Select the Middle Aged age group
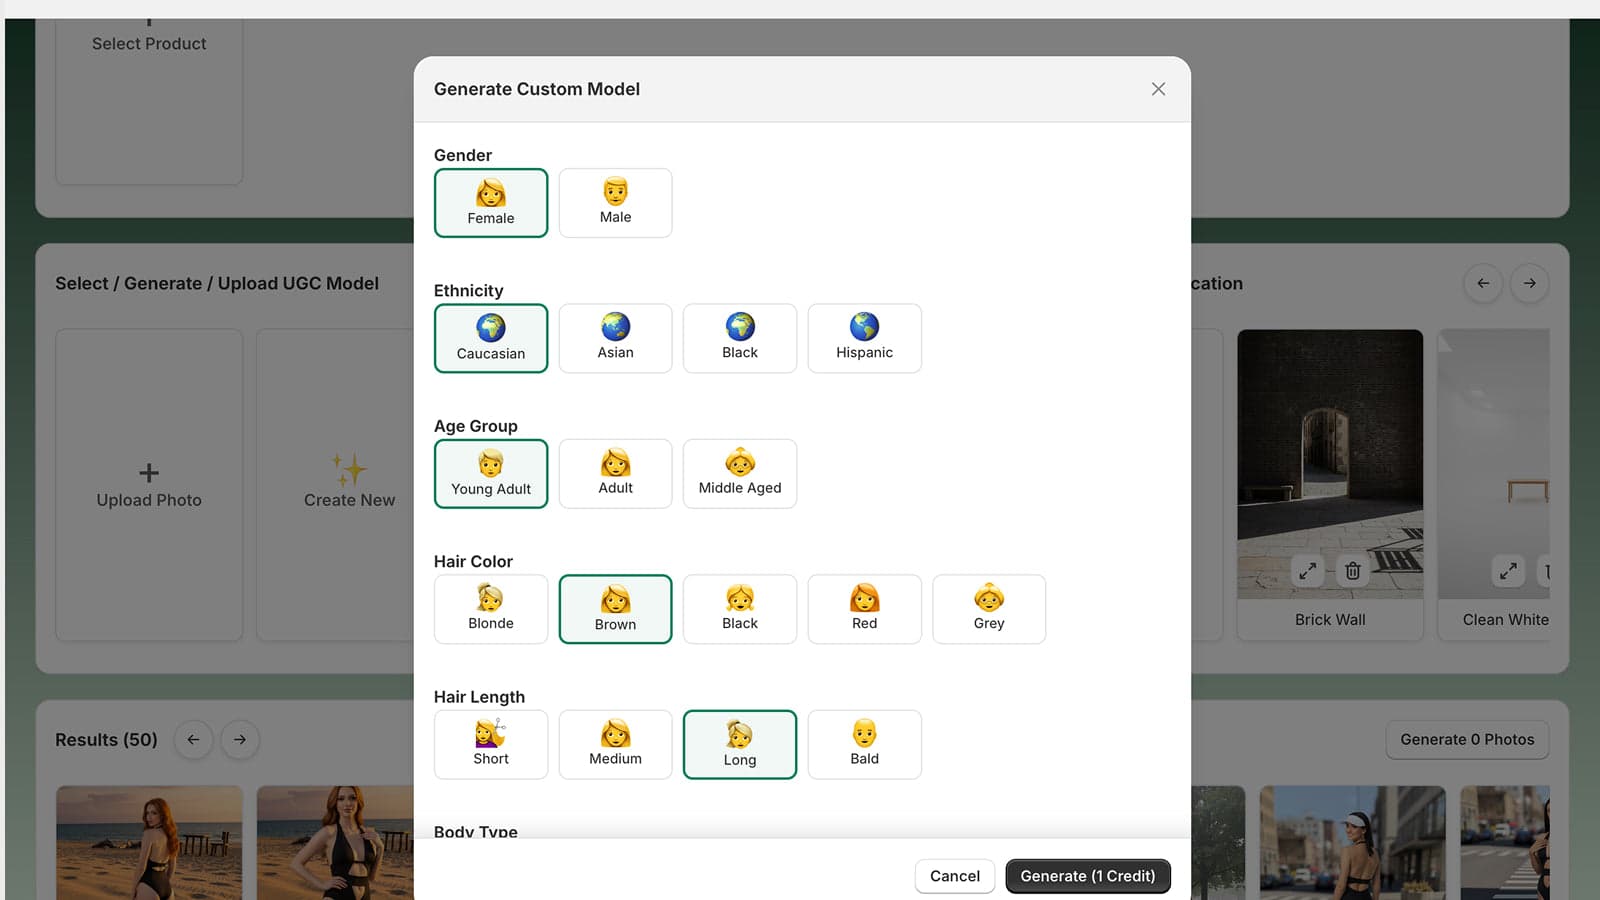The image size is (1600, 900). [x=739, y=473]
